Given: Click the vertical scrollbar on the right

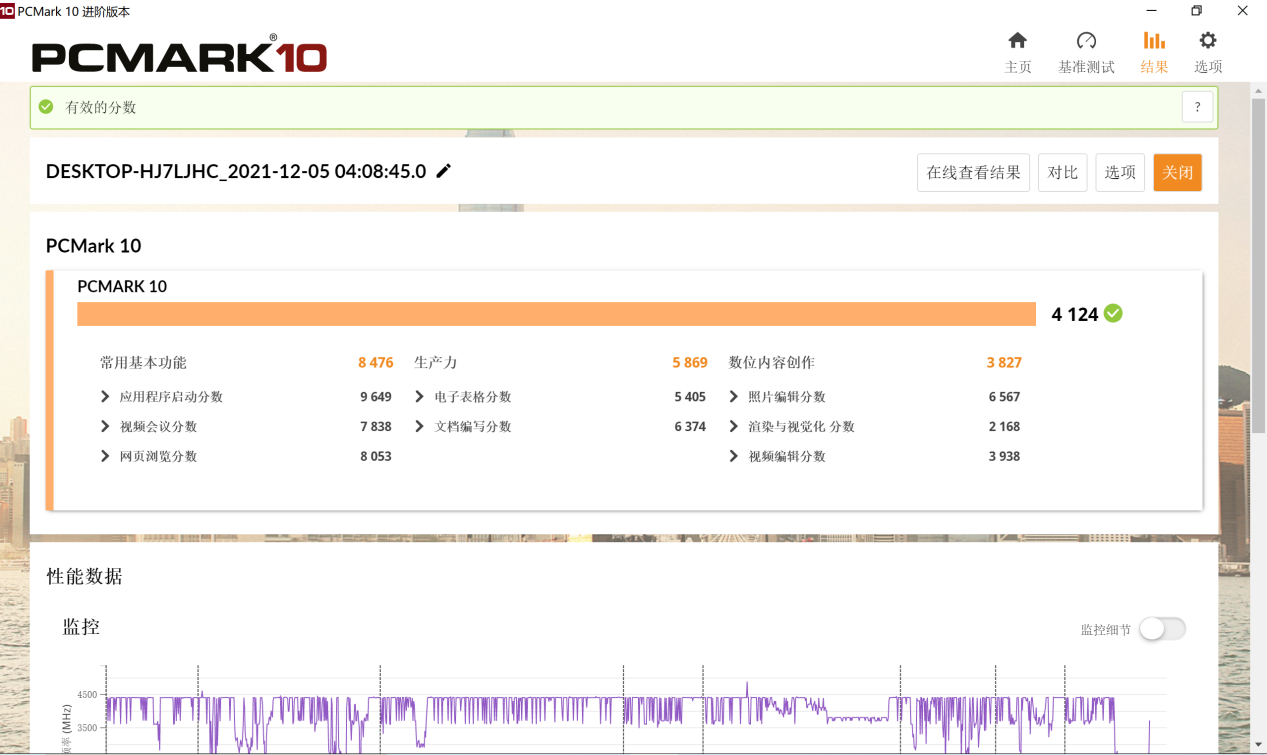Looking at the screenshot, I should tap(1258, 265).
